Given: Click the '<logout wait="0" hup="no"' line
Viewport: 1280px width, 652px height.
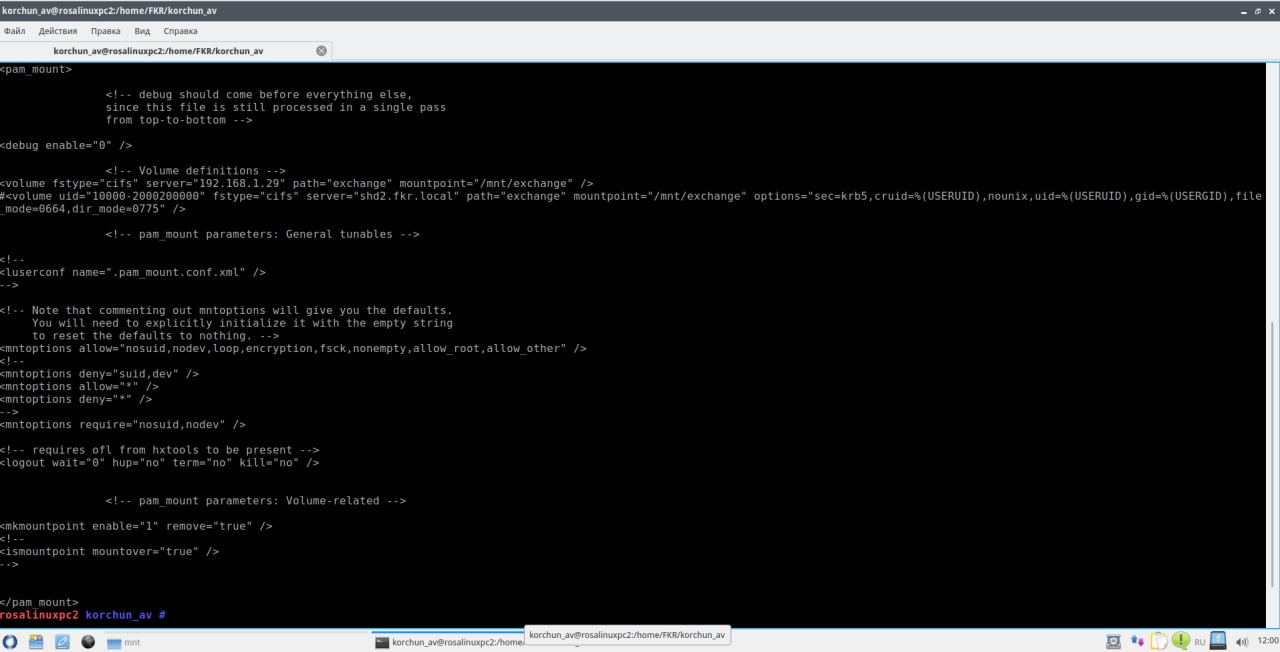Looking at the screenshot, I should point(160,463).
